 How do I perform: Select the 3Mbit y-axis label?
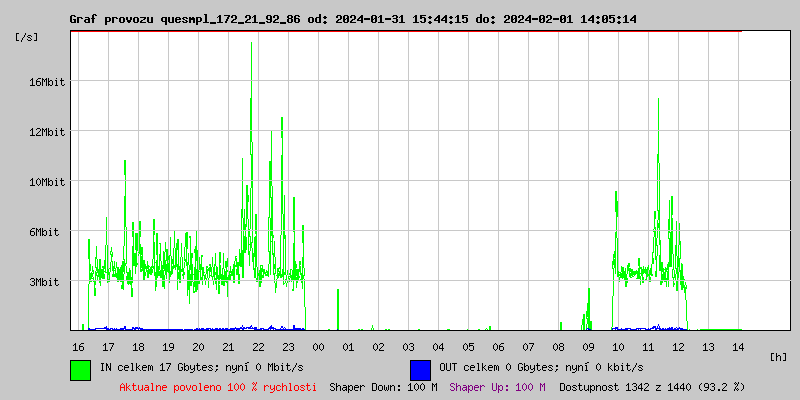[x=46, y=282]
